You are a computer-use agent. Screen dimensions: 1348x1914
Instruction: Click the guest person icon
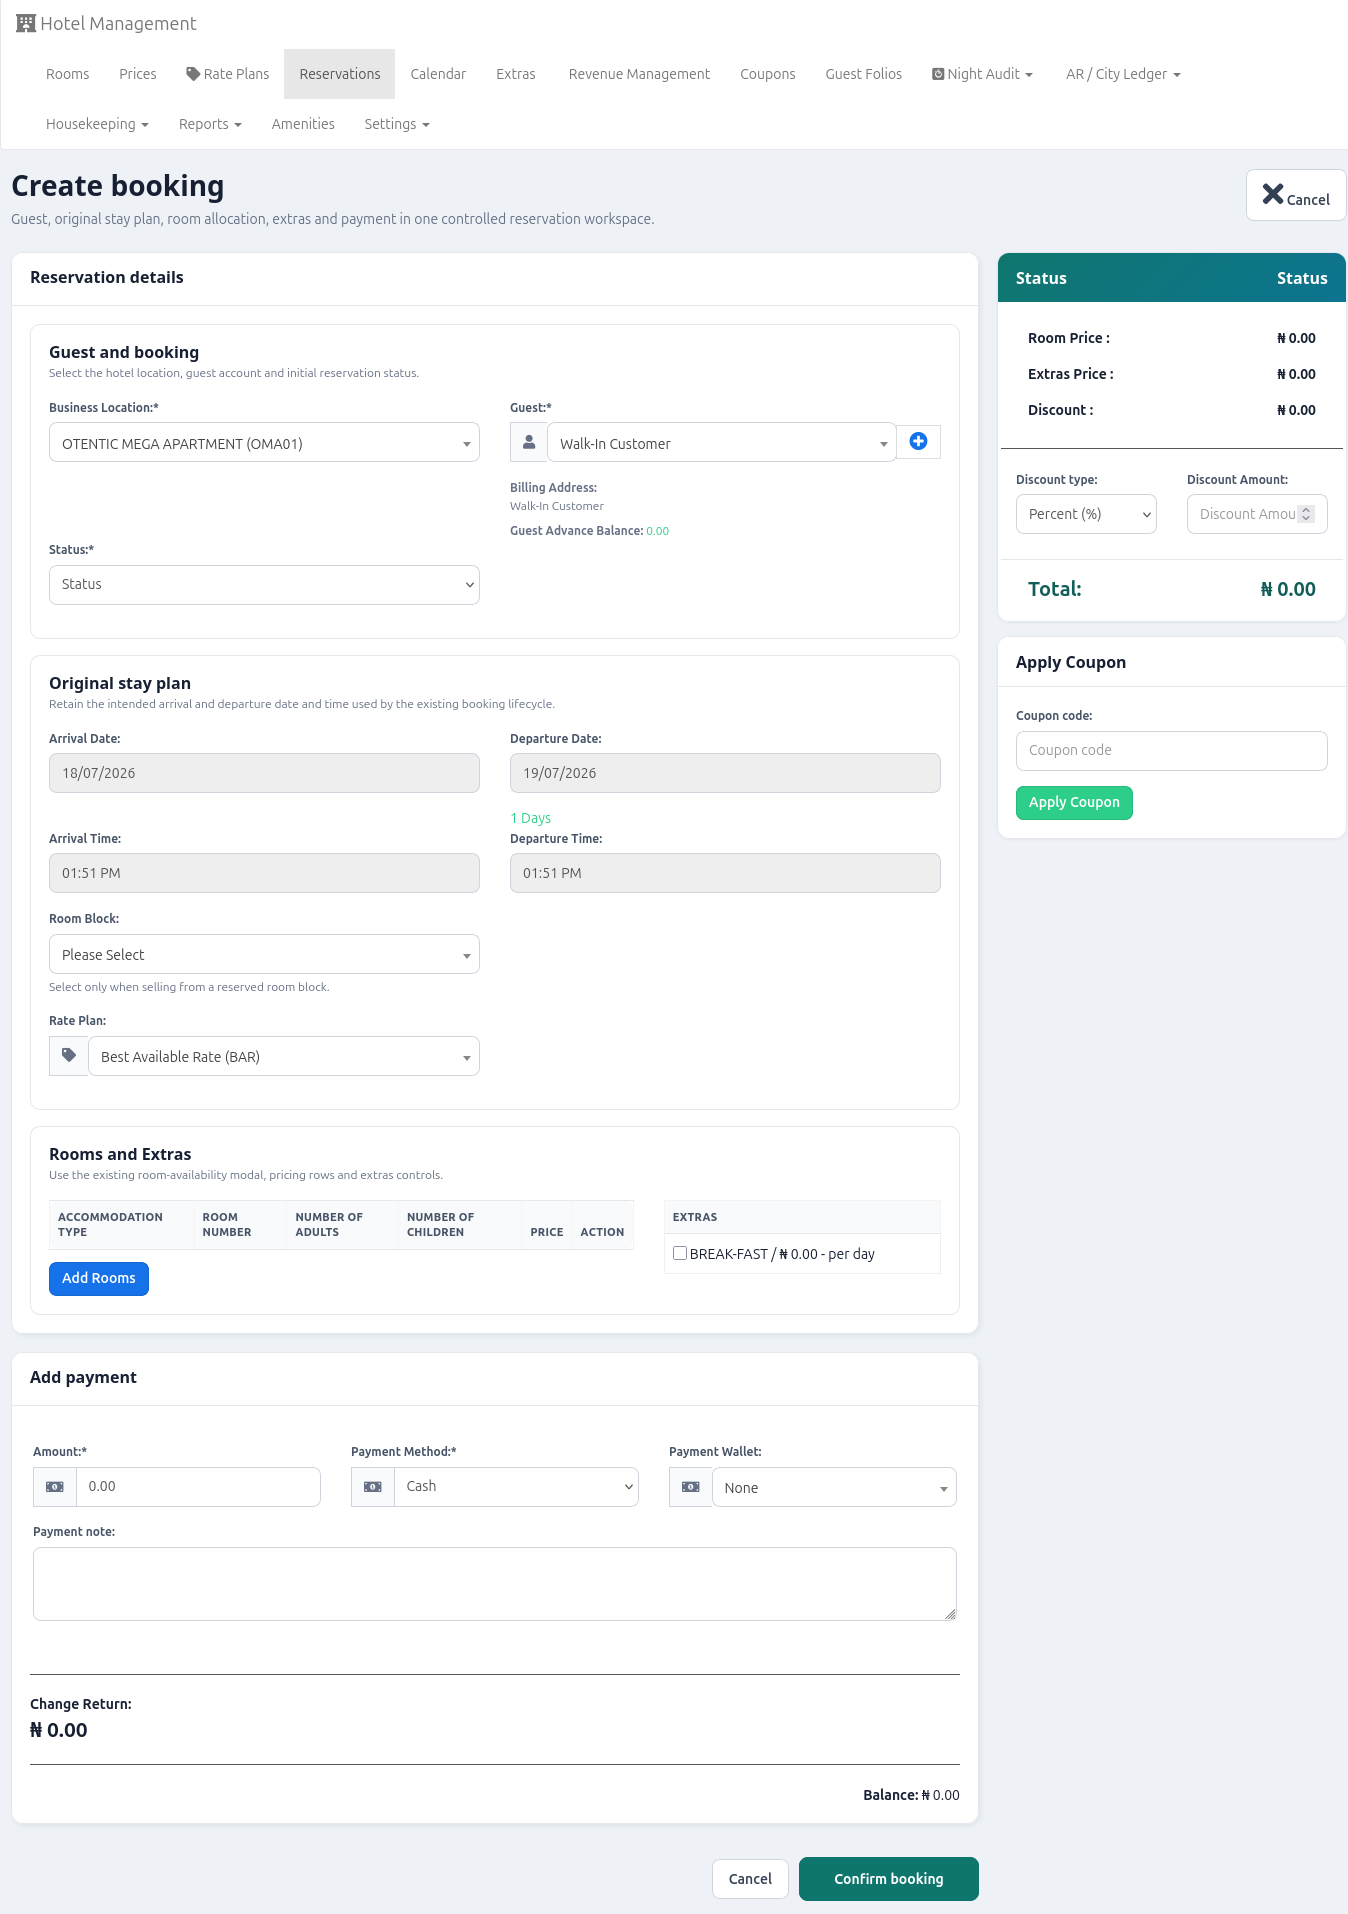529,442
